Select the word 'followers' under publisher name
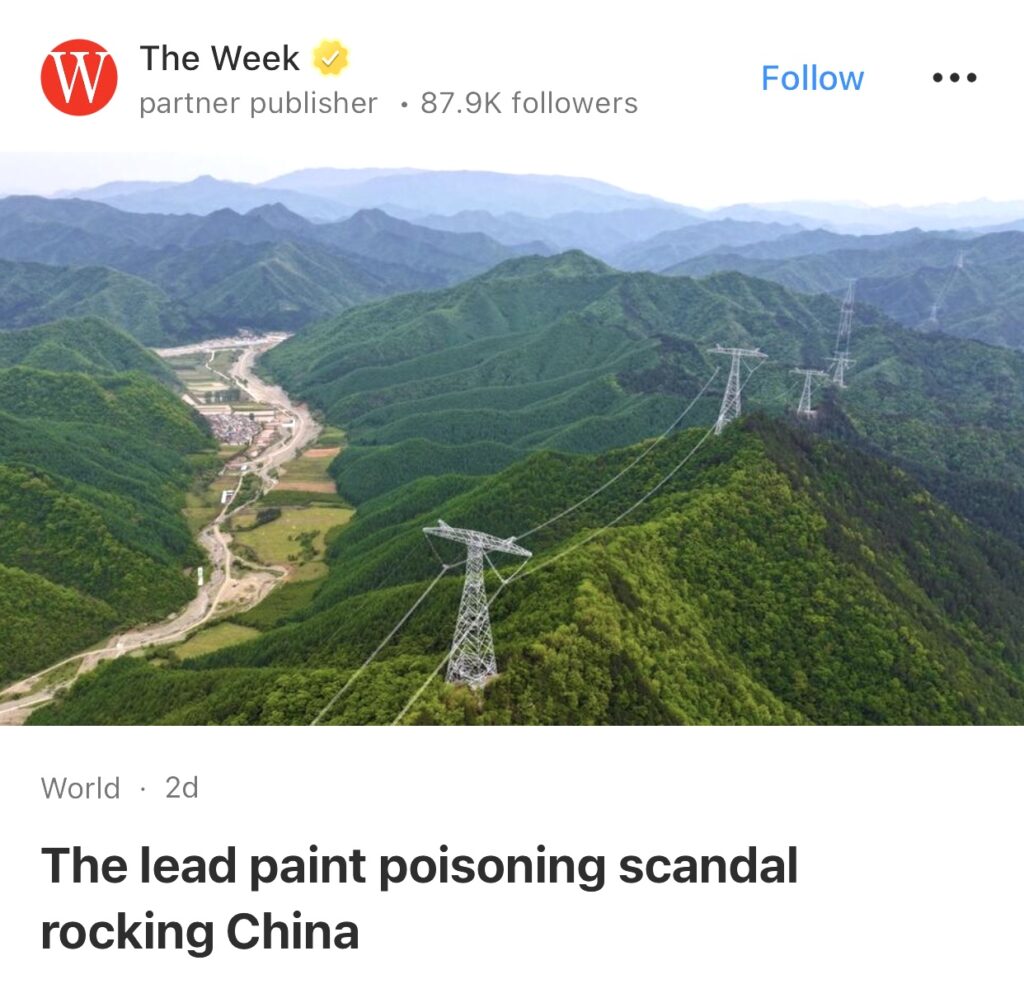Image resolution: width=1024 pixels, height=984 pixels. coord(575,103)
